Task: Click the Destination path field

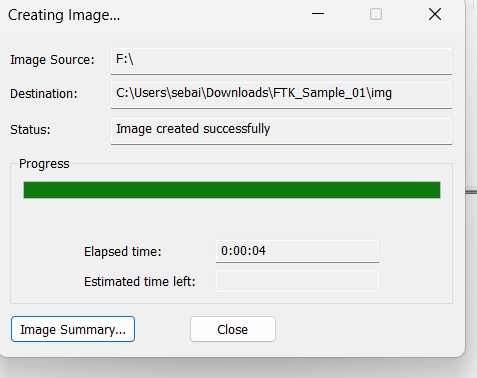Action: coord(281,95)
